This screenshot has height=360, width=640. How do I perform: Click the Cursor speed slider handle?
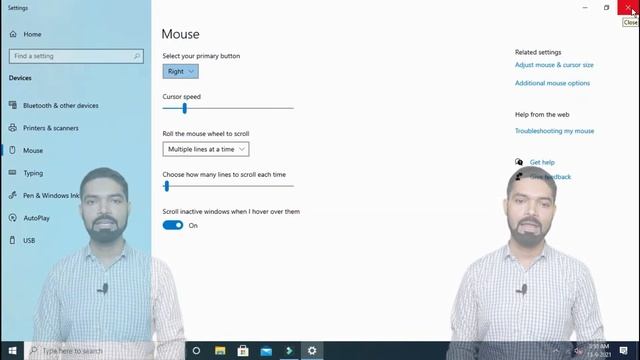pos(184,108)
